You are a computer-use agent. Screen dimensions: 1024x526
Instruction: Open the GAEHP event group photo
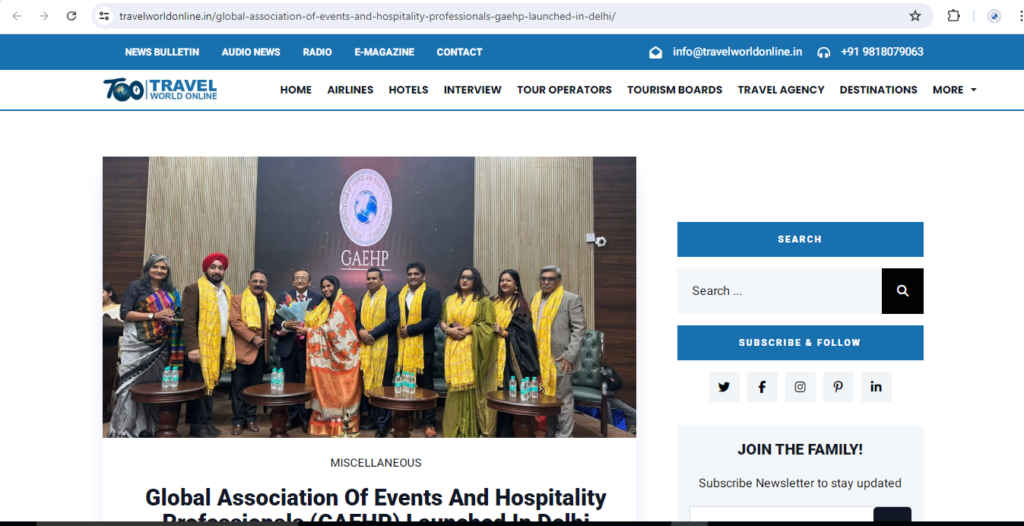click(x=369, y=297)
